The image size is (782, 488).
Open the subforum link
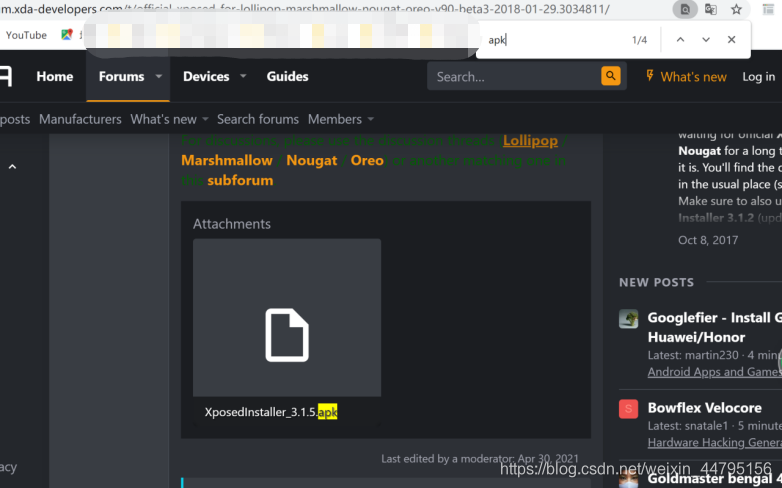coord(240,180)
